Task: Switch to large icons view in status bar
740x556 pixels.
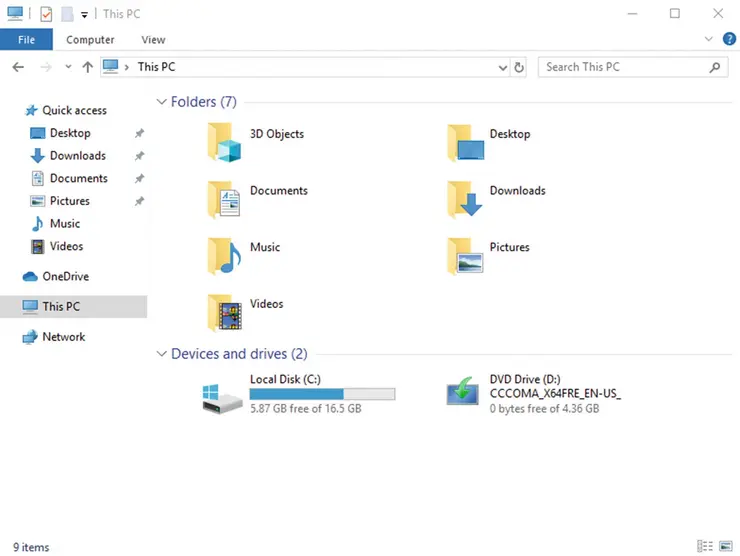Action: click(x=725, y=546)
